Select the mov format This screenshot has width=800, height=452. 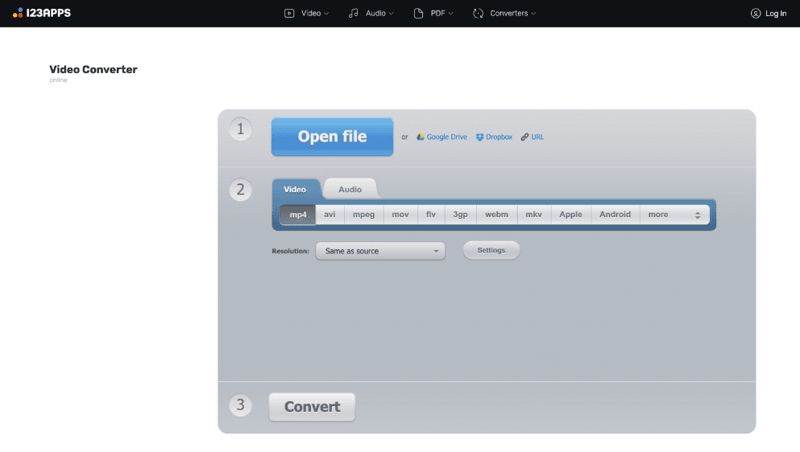(x=401, y=215)
